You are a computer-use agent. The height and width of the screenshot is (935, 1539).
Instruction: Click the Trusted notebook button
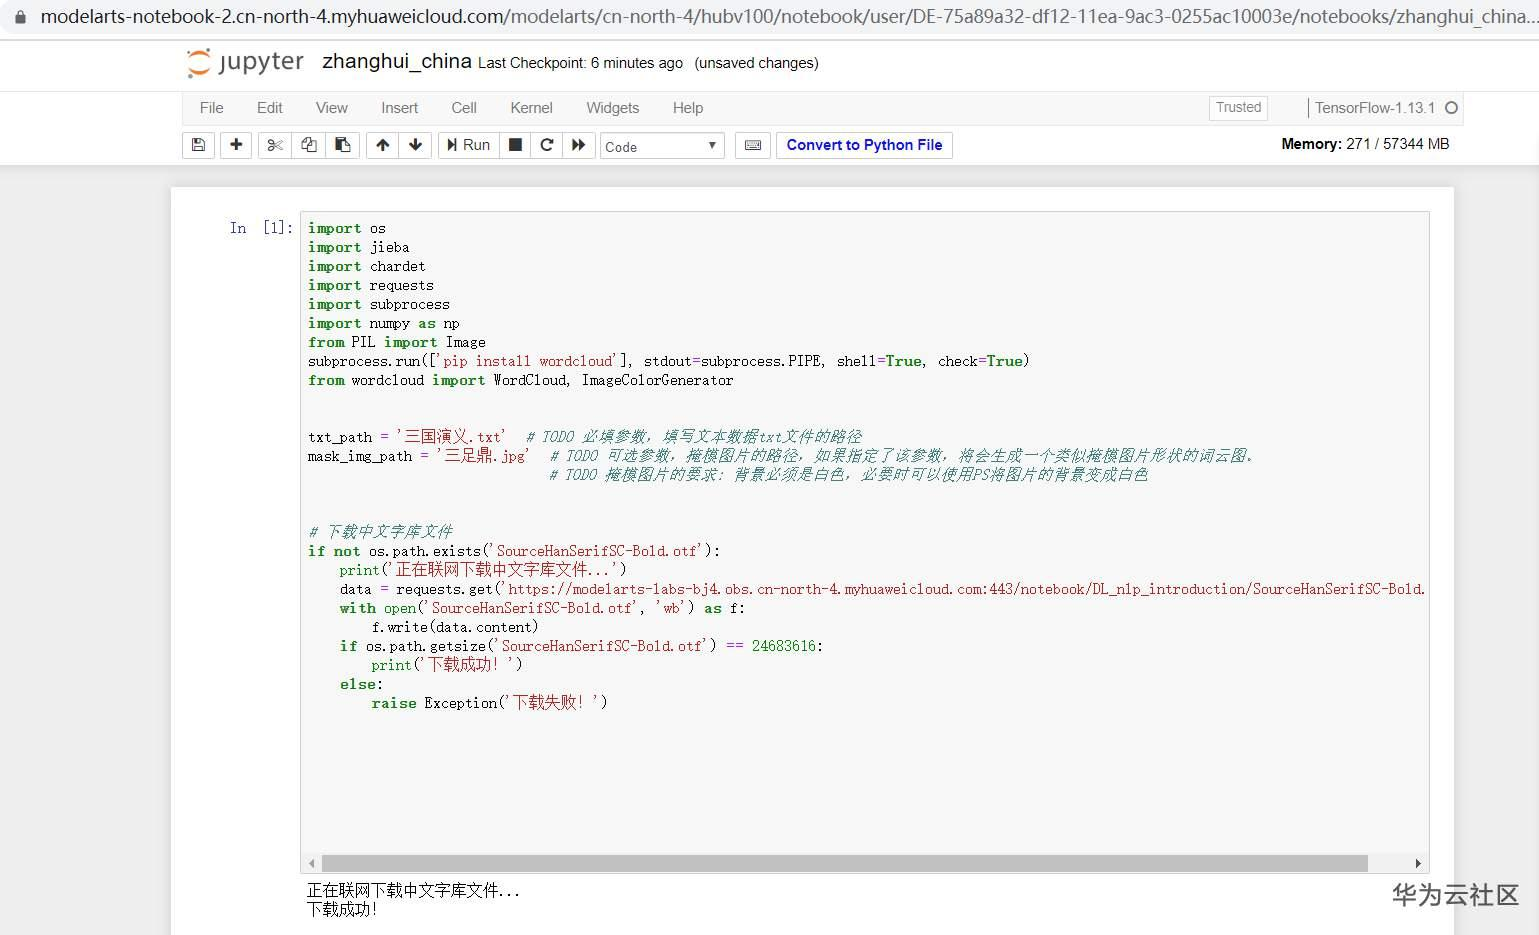point(1238,108)
